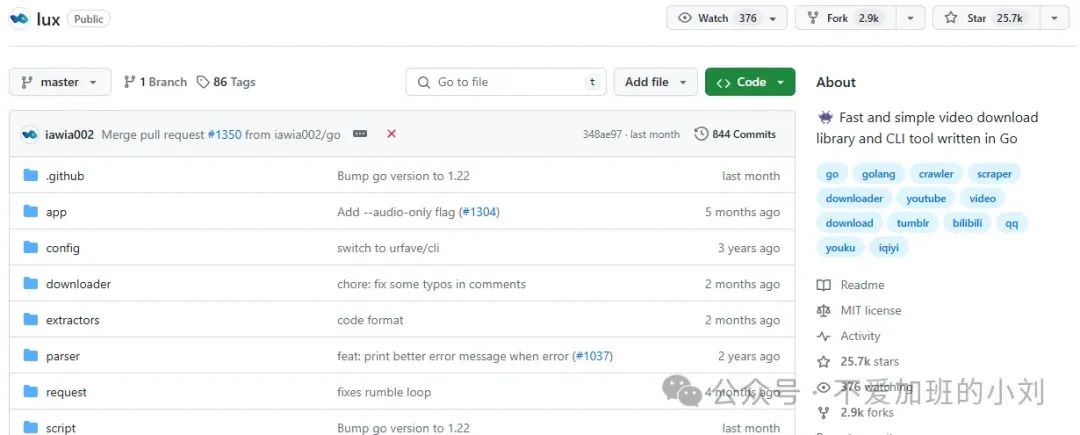The image size is (1080, 435).
Task: Select the golang topic tag
Action: [x=878, y=174]
